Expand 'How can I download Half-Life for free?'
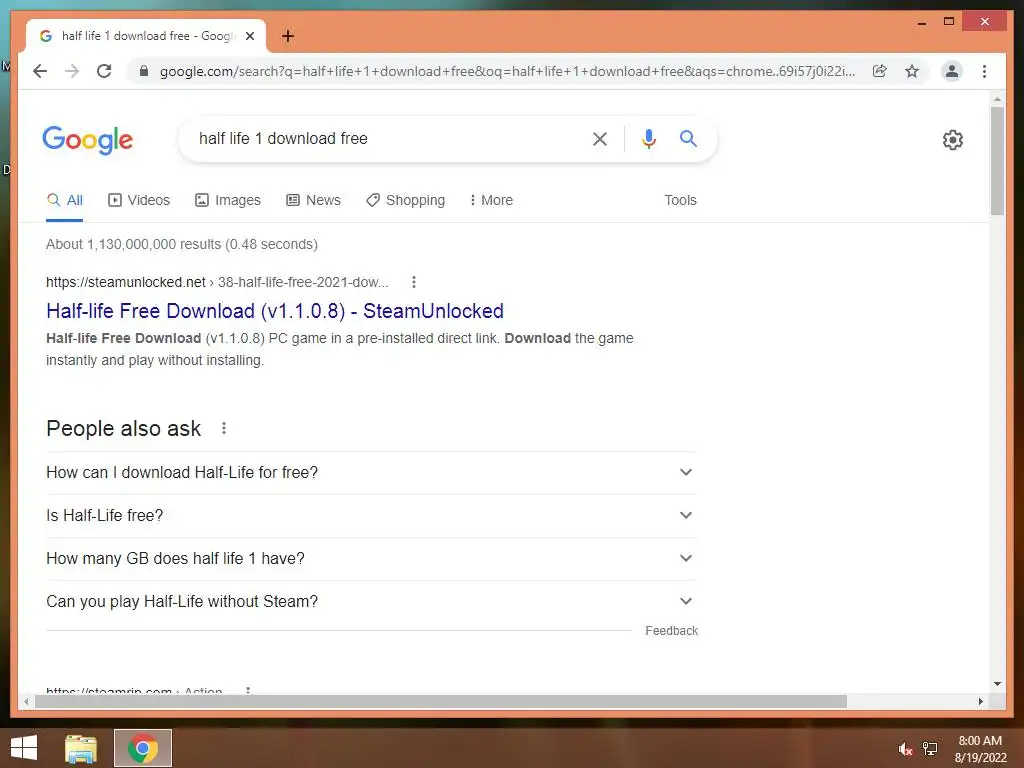The image size is (1024, 768). click(x=371, y=472)
